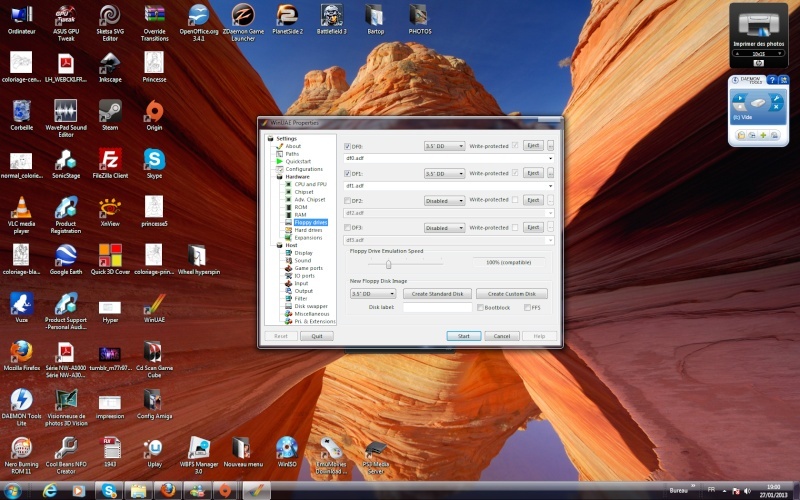Open the Quickstart settings page
Image resolution: width=800 pixels, height=500 pixels.
click(x=297, y=161)
